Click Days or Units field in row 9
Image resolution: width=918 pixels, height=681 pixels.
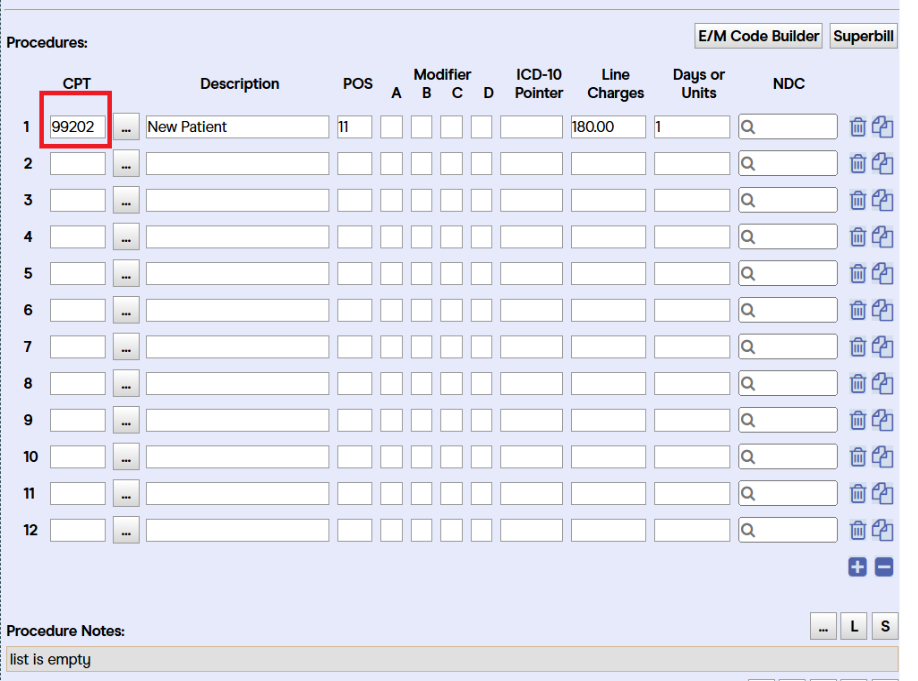point(692,420)
